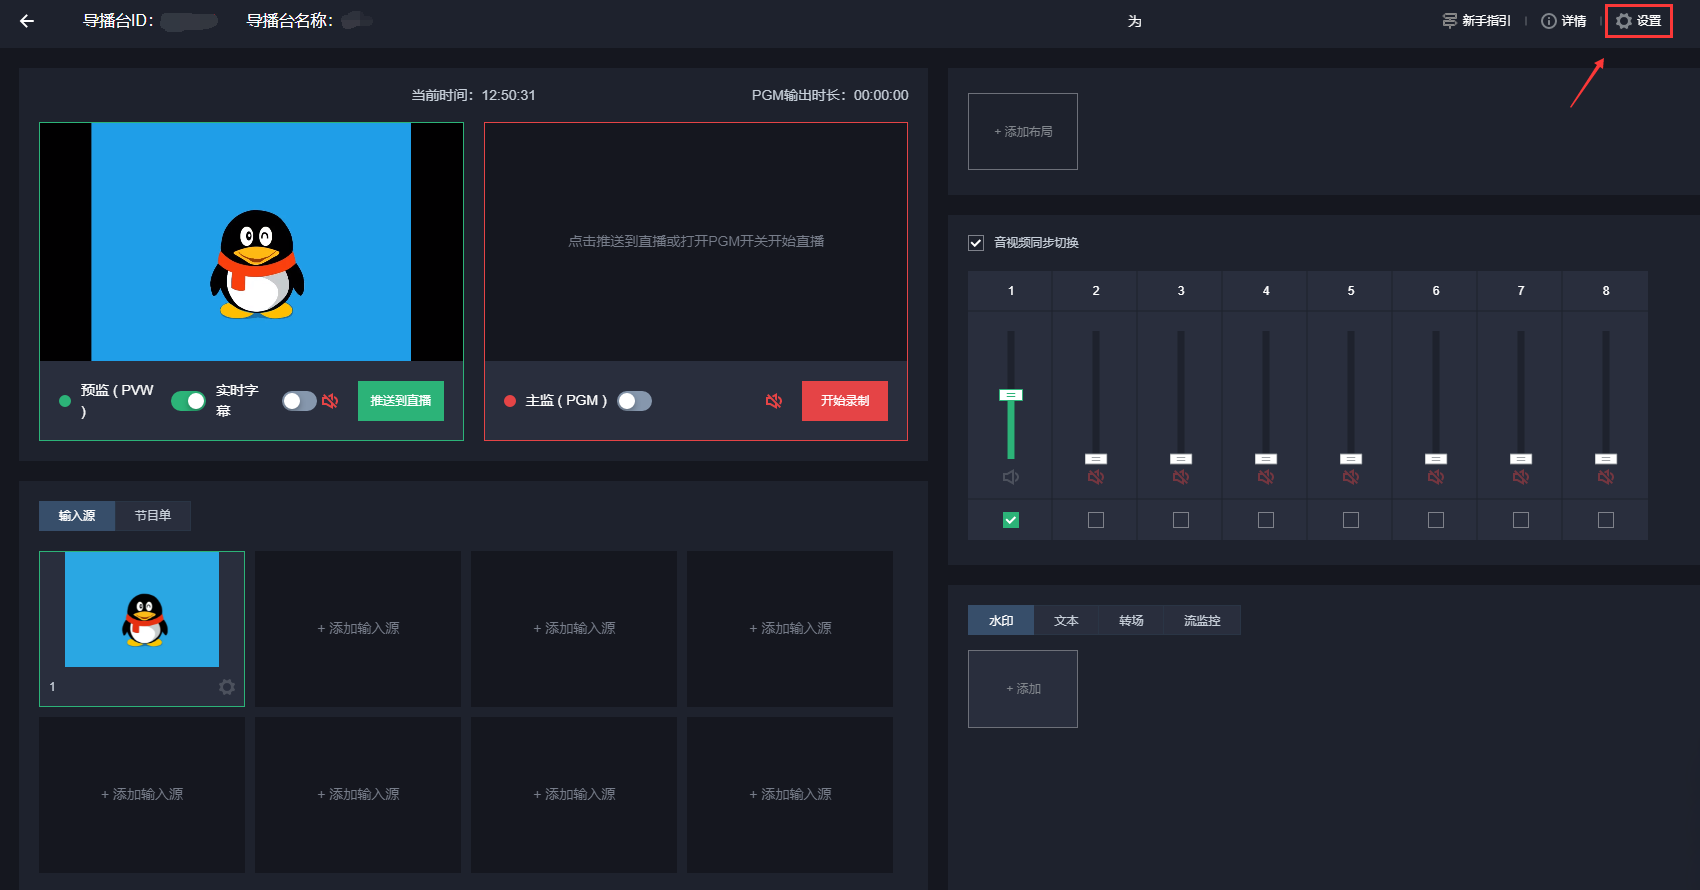This screenshot has width=1700, height=890.
Task: Add an input source in the second slot
Action: 358,629
